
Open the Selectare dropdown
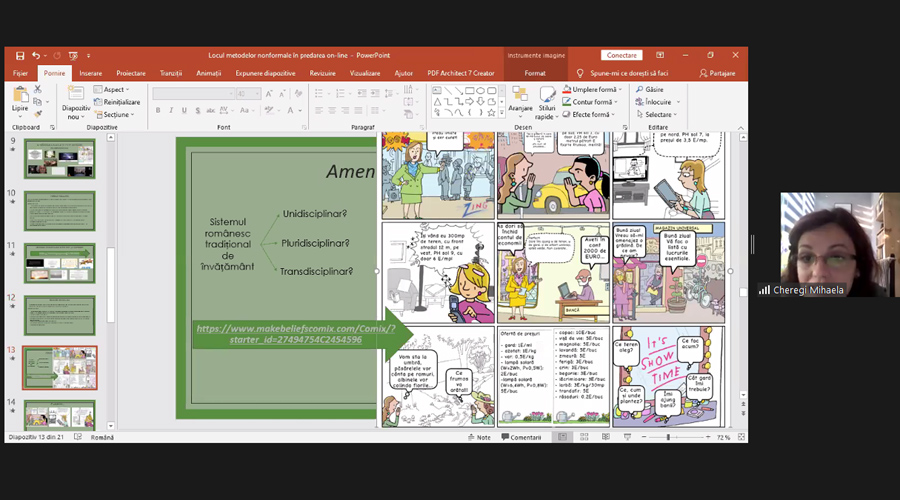coord(657,114)
